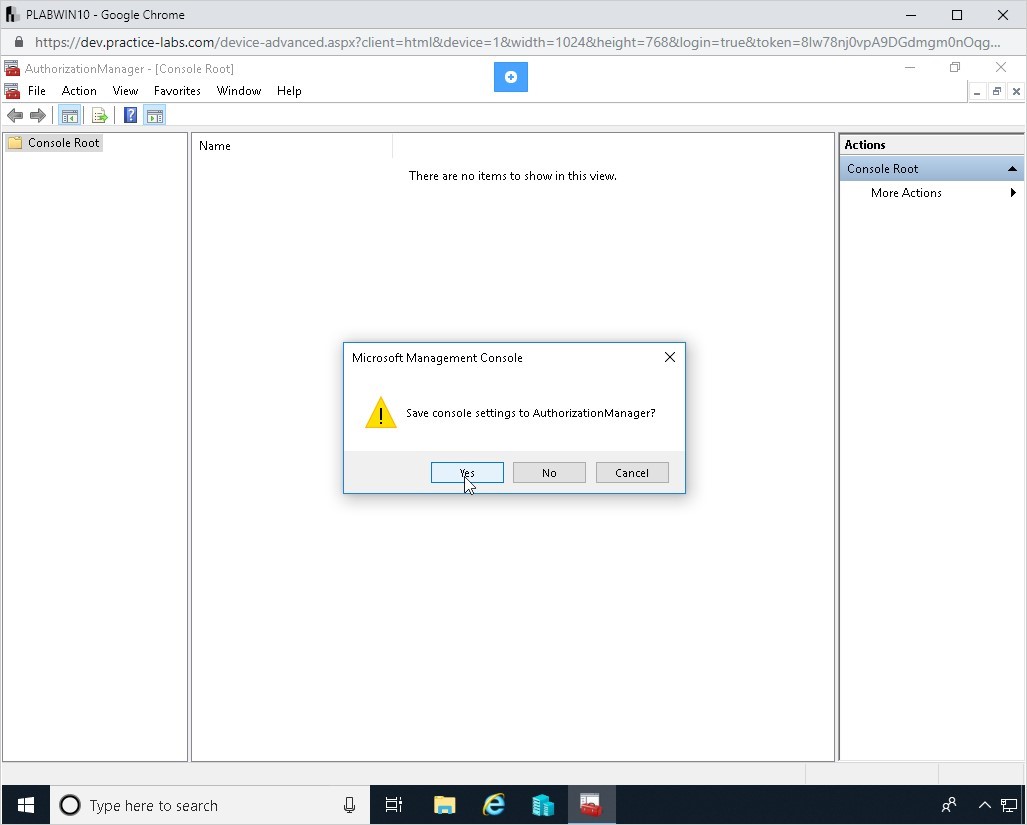Screen dimensions: 1027x825
Task: Click the MMC toolbox icon beside File menu
Action: (12, 91)
